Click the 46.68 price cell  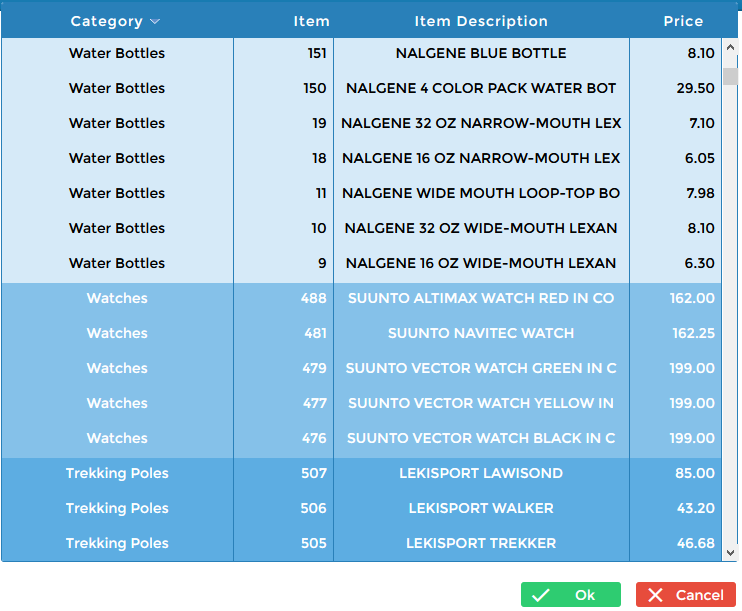[676, 543]
